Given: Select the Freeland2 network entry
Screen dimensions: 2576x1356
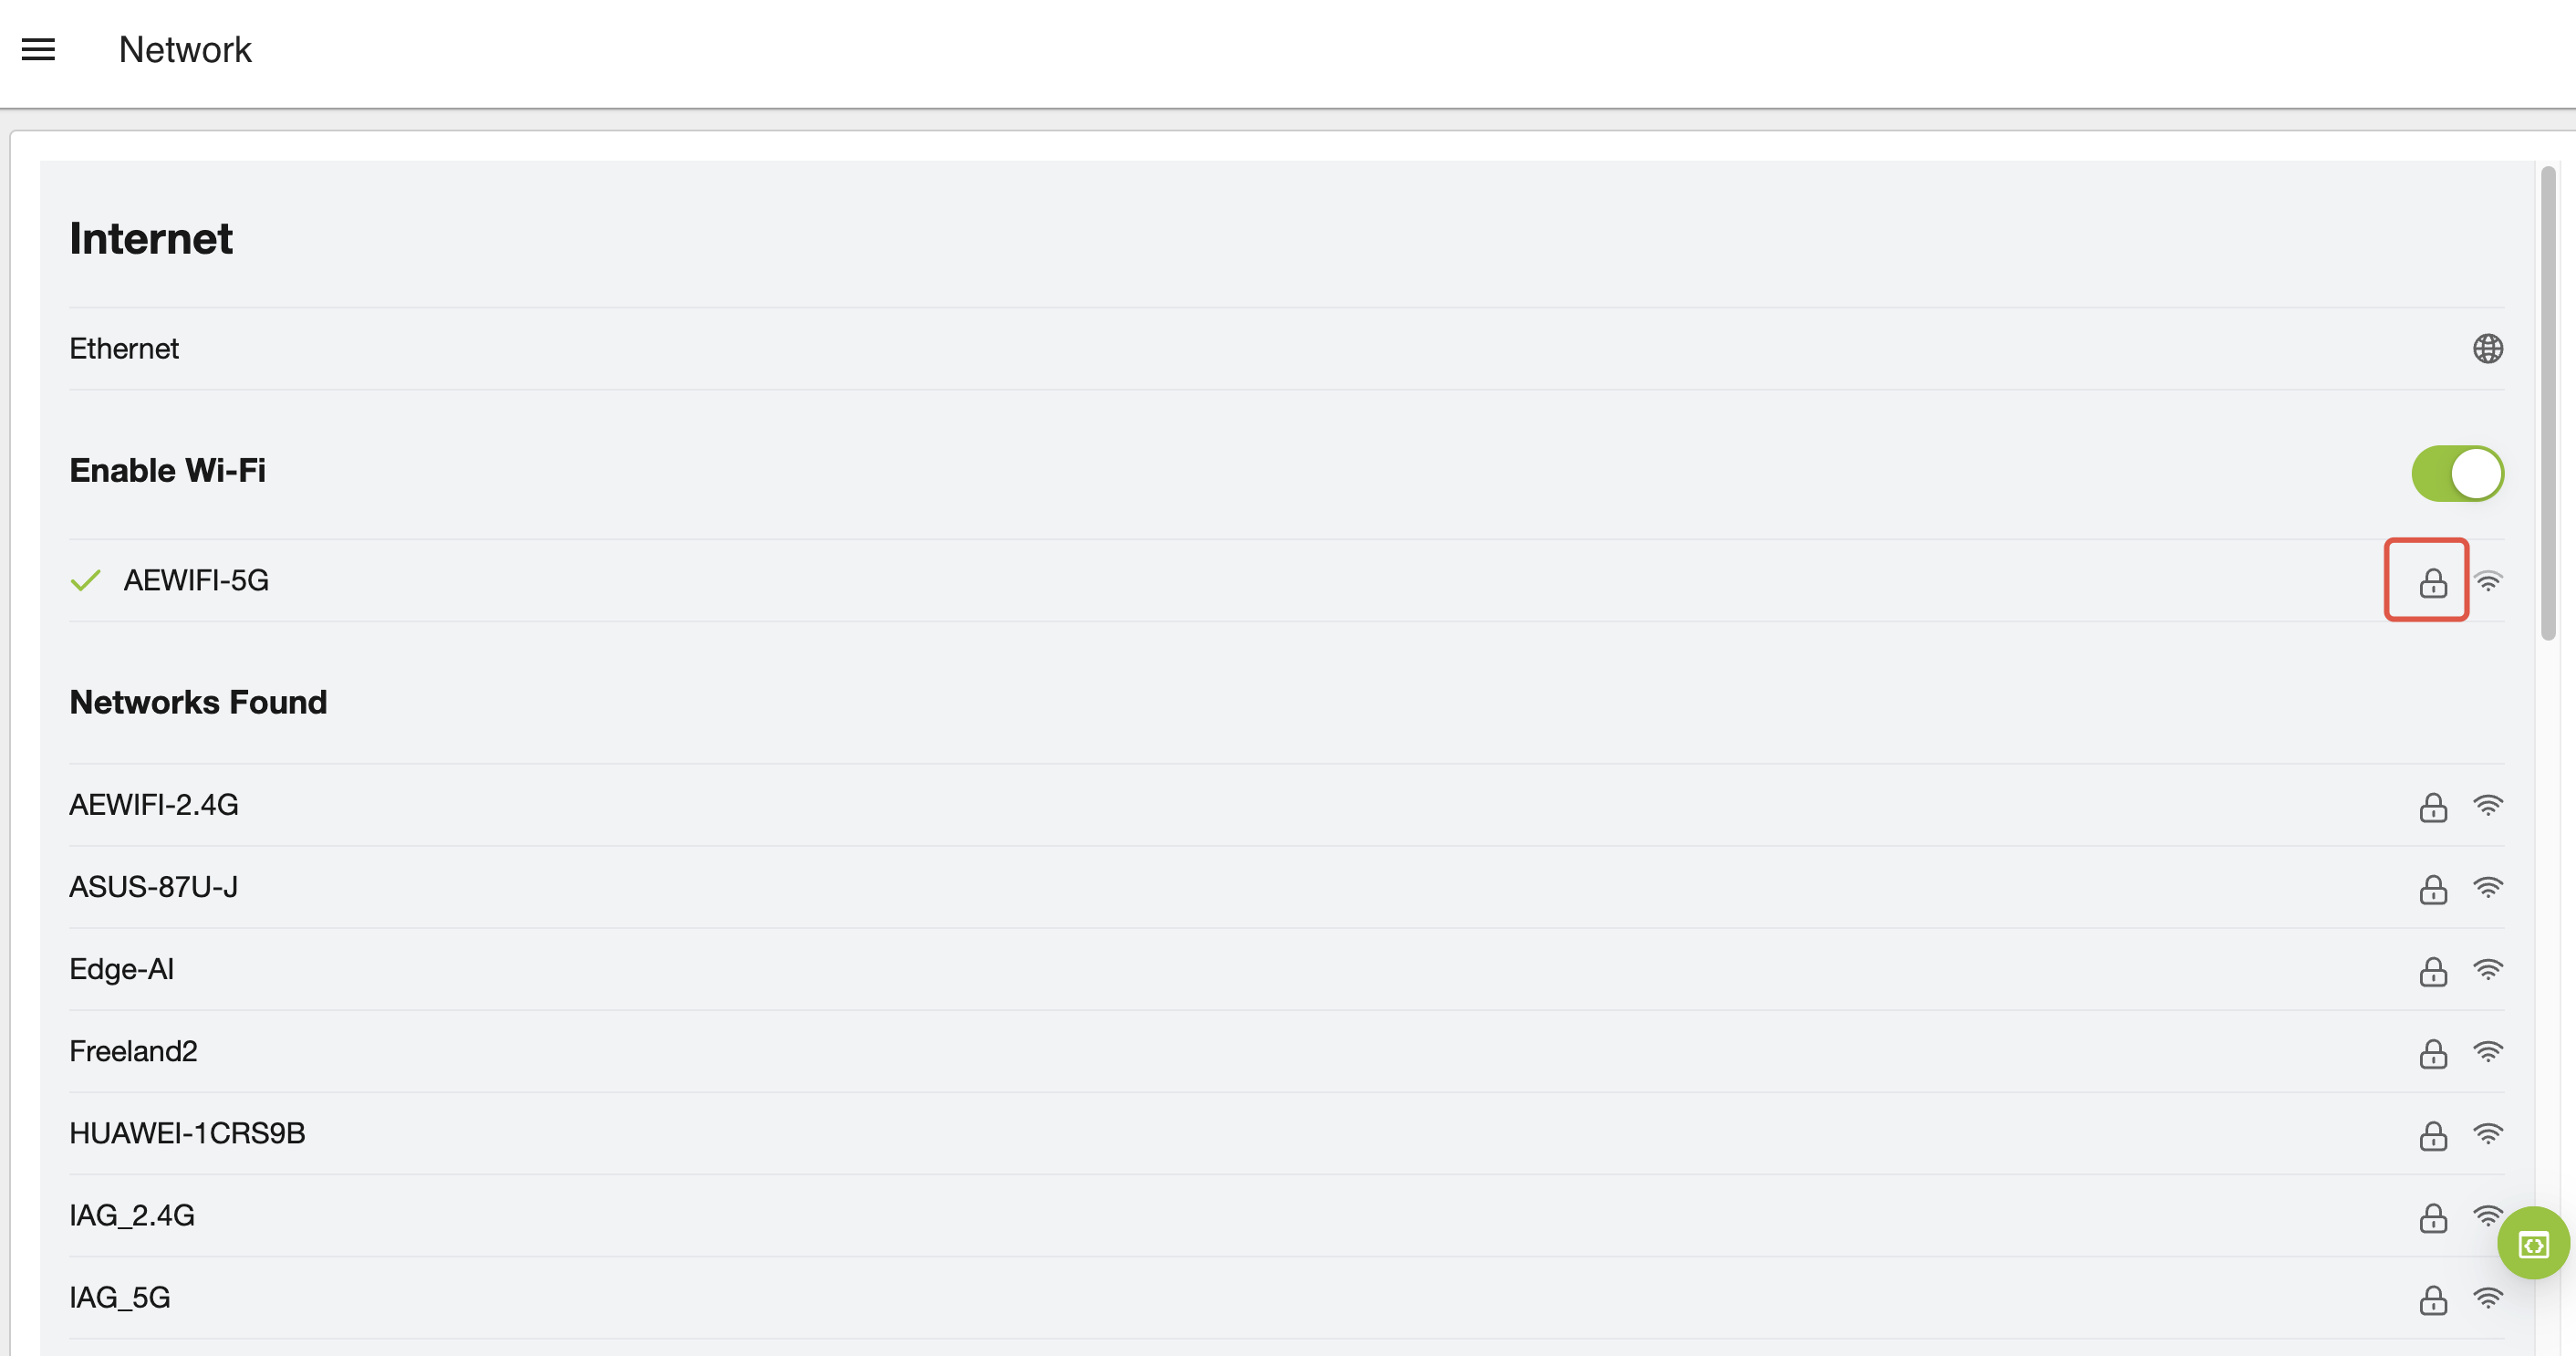Looking at the screenshot, I should click(1286, 1051).
